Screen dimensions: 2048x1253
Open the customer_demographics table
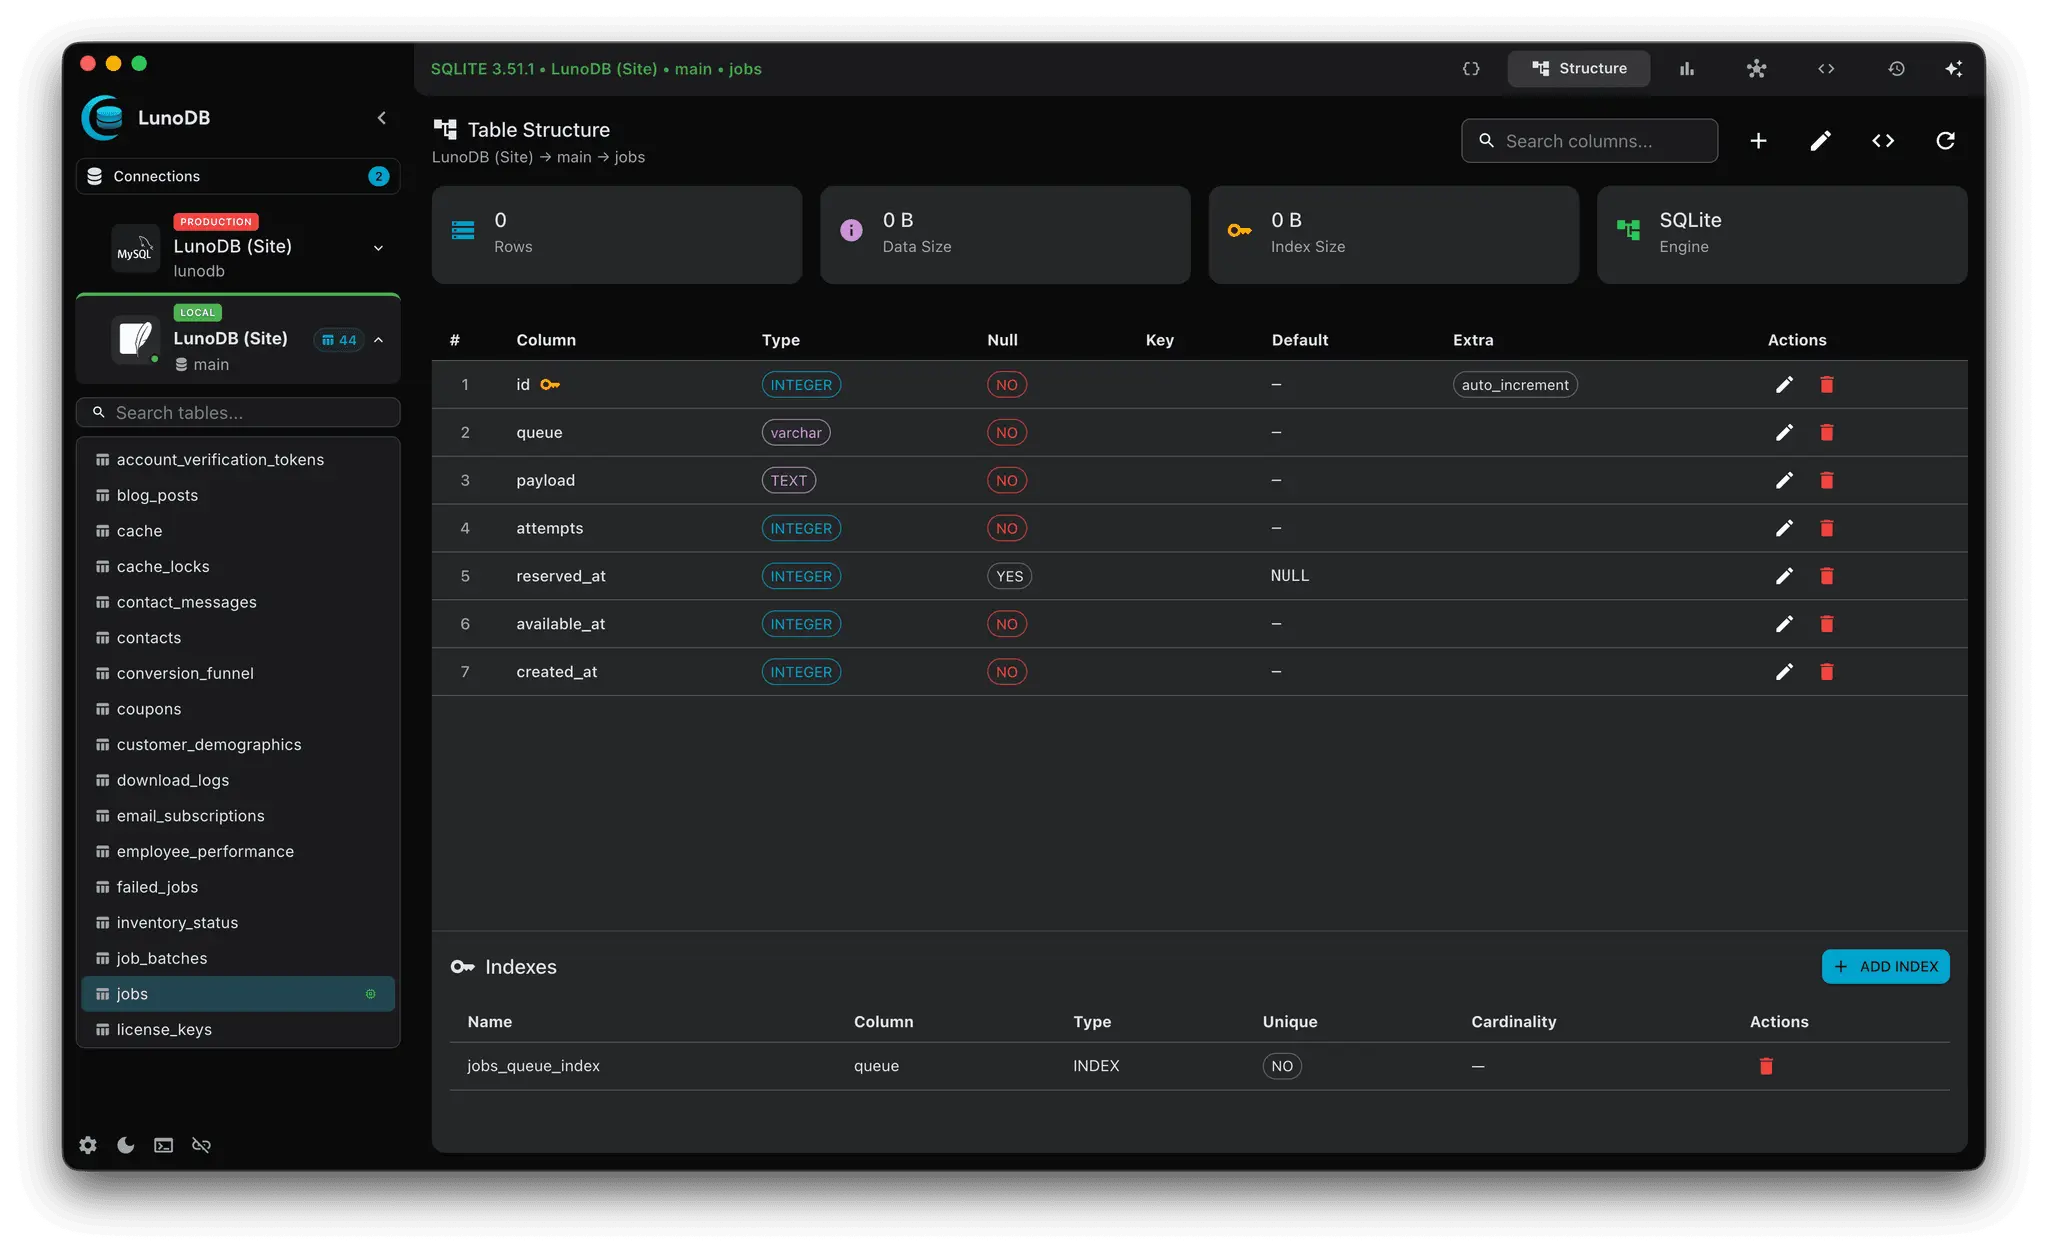click(238, 745)
